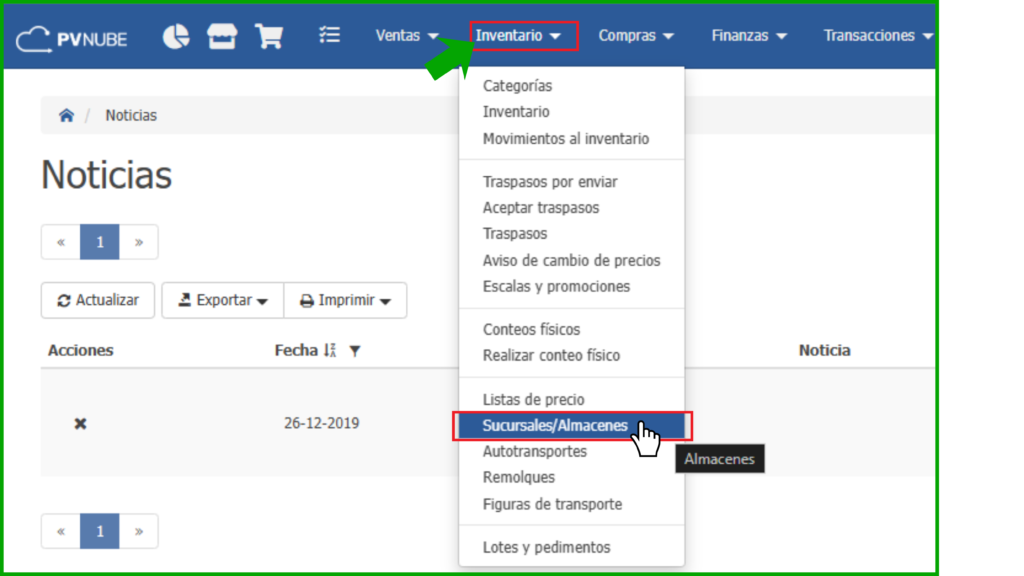1024x576 pixels.
Task: Open the Exportar dropdown
Action: coord(222,300)
